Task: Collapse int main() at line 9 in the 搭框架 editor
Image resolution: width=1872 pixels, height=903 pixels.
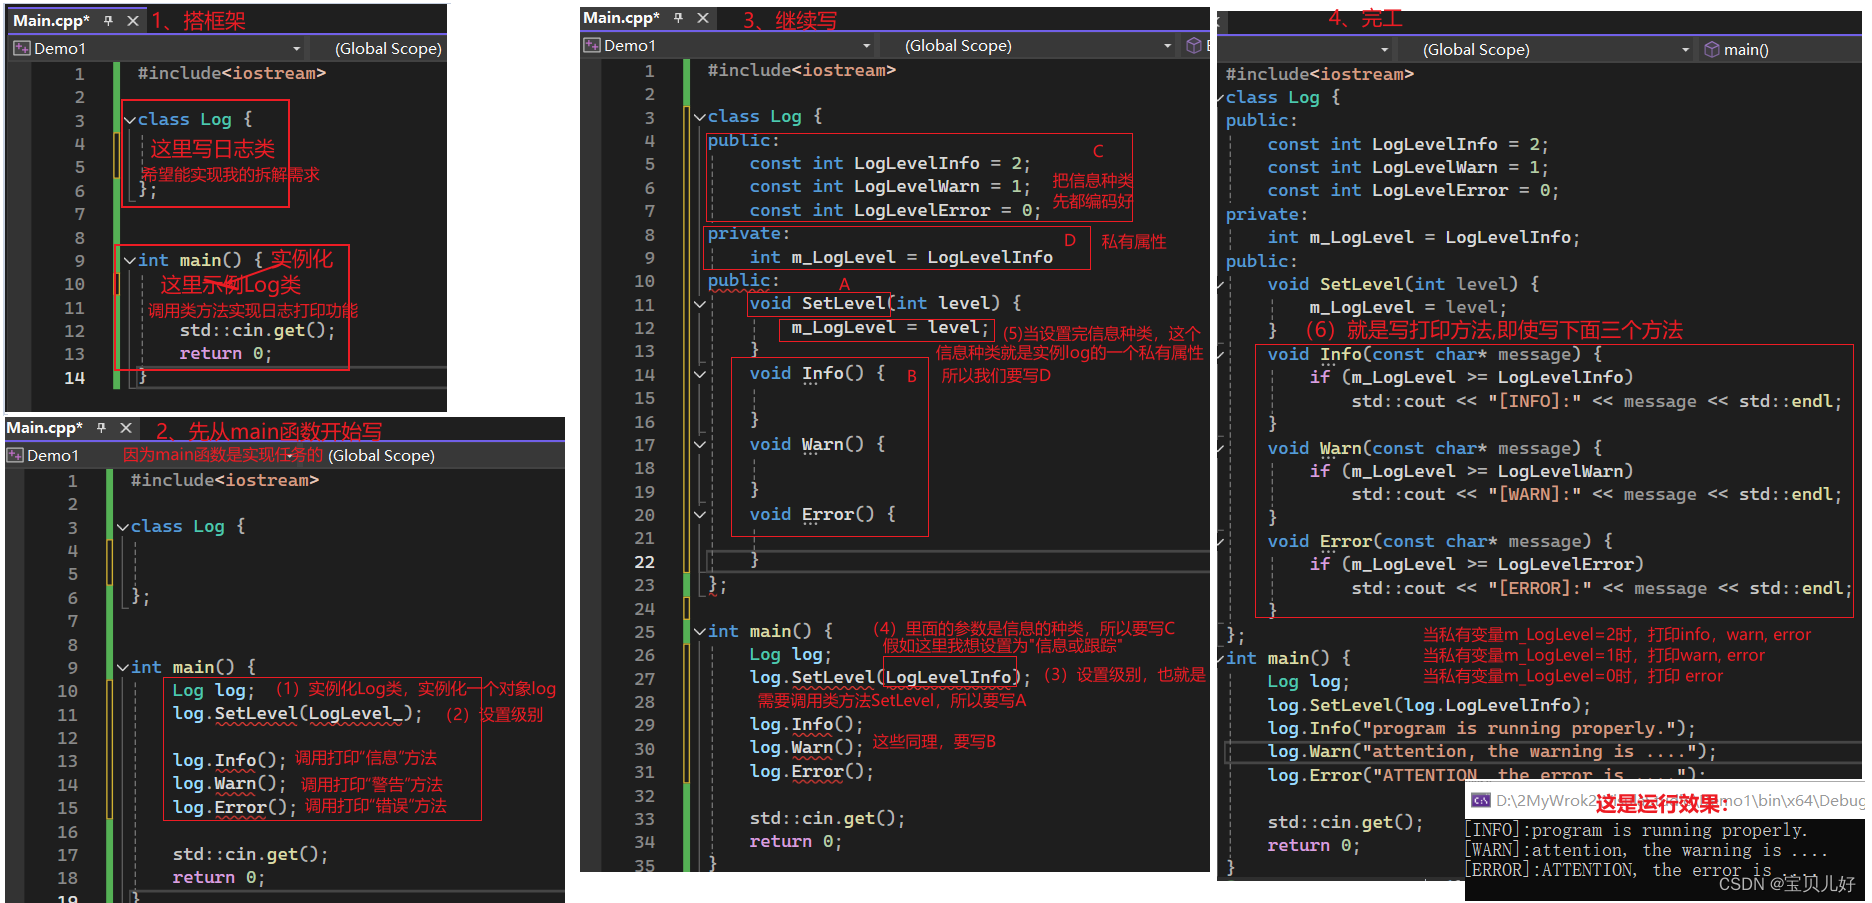Action: 130,260
